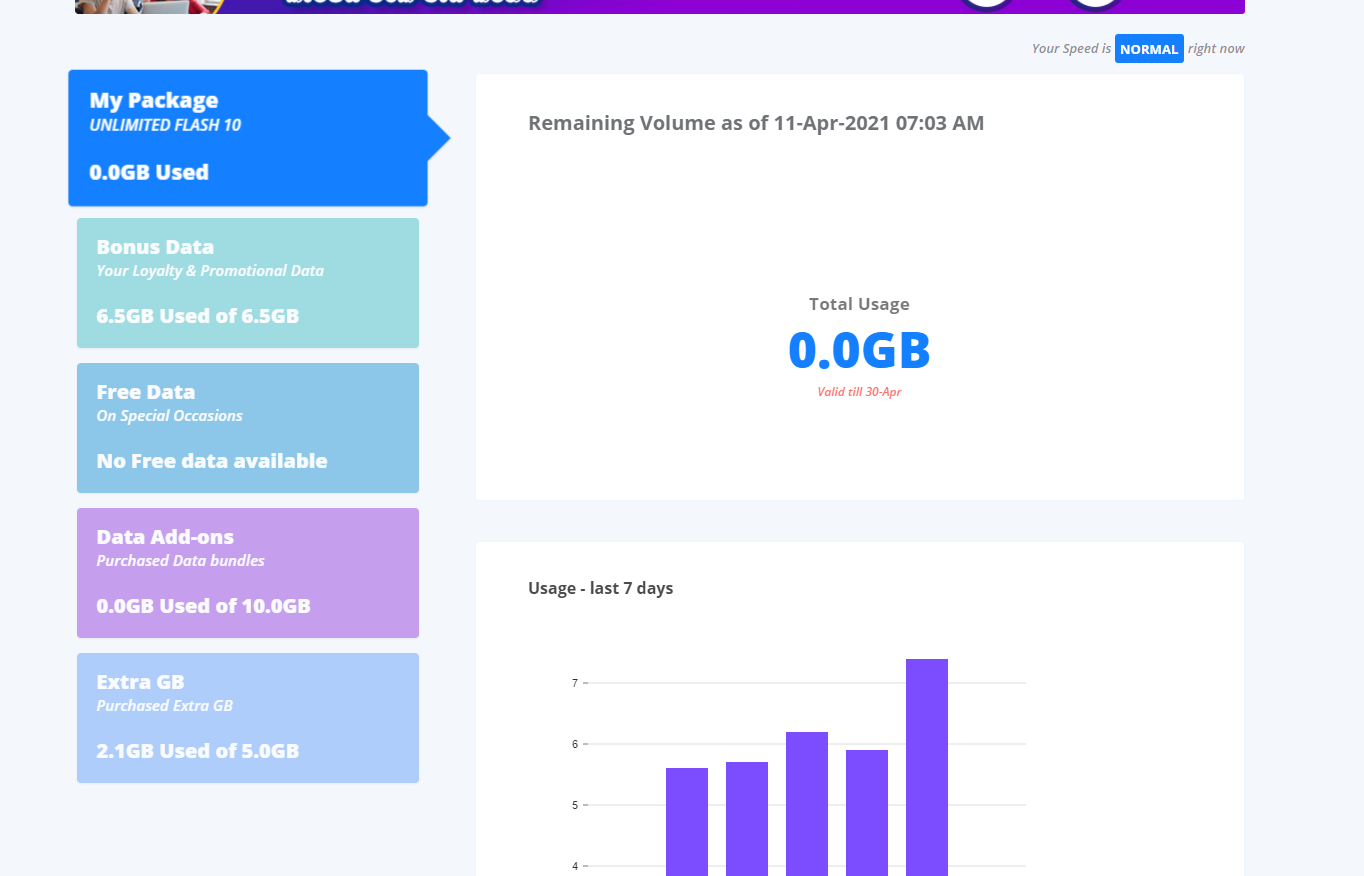Open the Extra GB card
This screenshot has width=1364, height=876.
(x=248, y=718)
